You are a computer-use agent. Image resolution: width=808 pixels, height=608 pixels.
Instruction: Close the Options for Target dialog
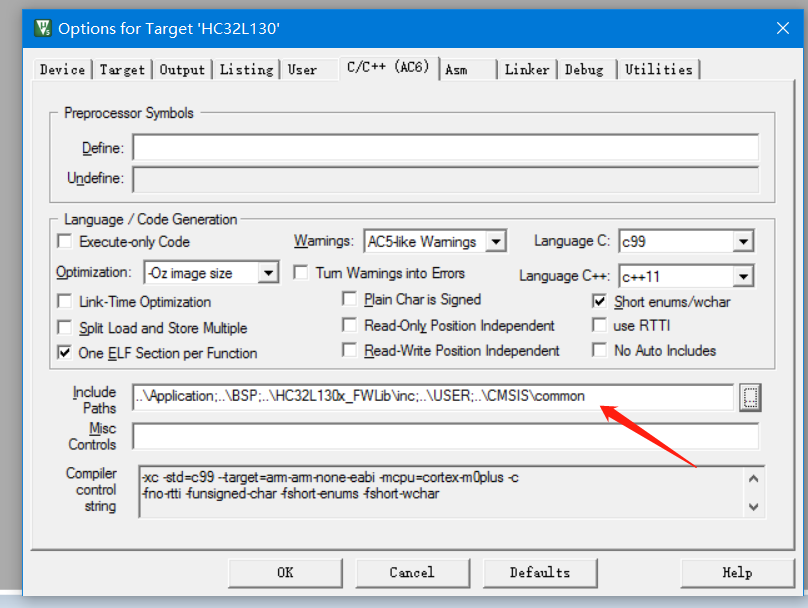pos(783,28)
